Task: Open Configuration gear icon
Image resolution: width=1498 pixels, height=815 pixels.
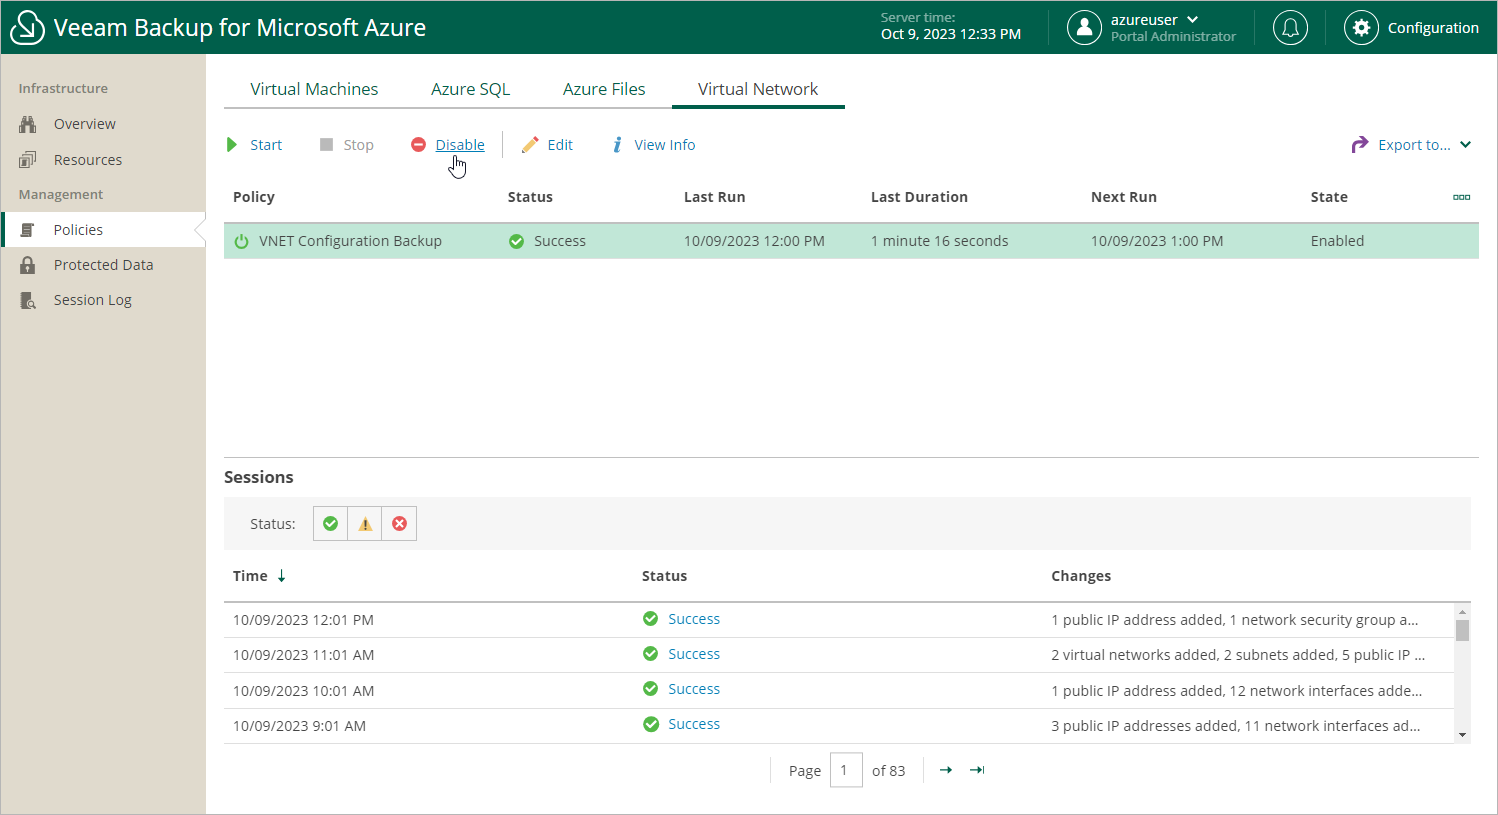Action: 1361,28
